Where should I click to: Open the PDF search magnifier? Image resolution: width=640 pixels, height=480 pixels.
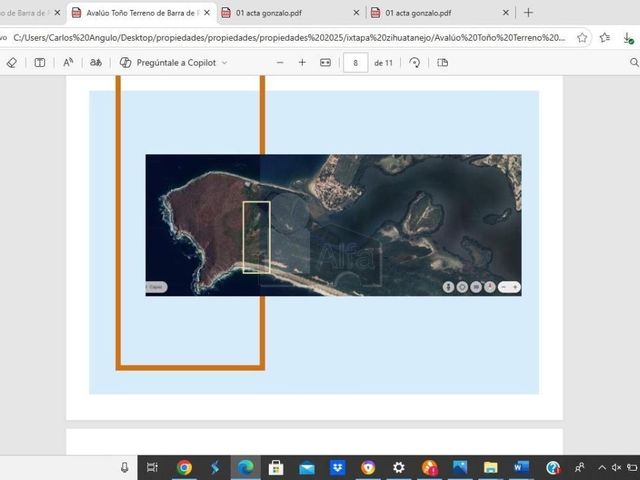tap(634, 62)
